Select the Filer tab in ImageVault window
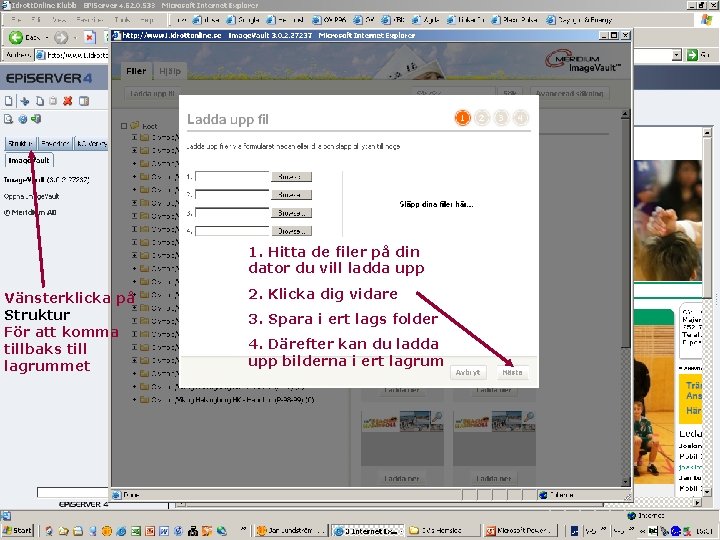 [136, 71]
